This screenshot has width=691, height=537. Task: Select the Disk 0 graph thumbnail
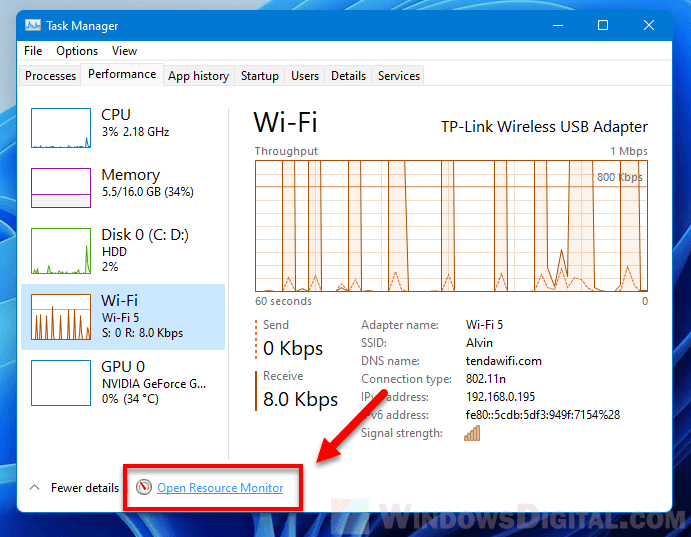(x=61, y=251)
